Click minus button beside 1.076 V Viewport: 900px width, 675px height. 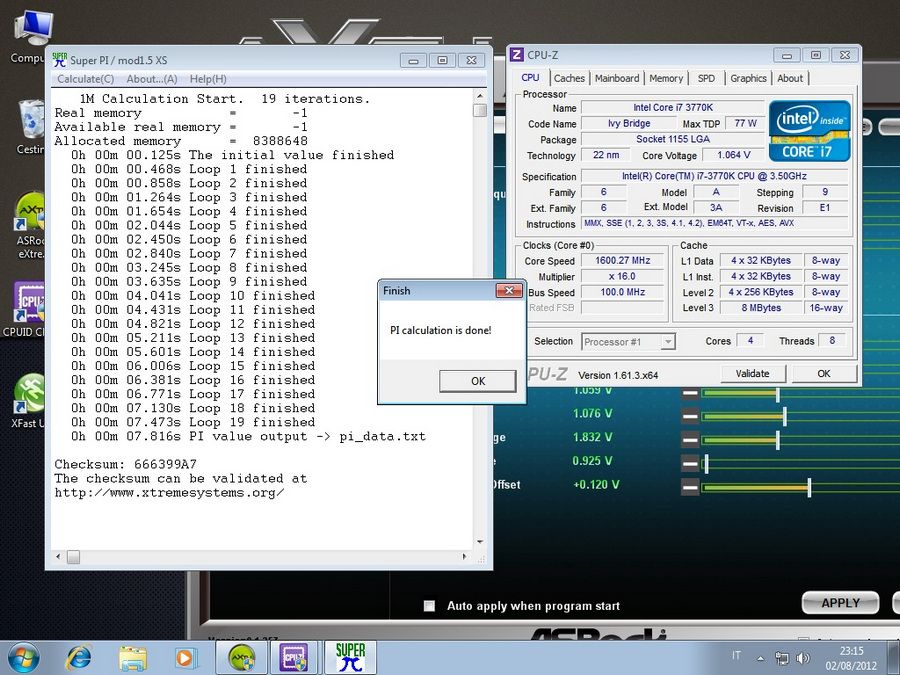690,416
